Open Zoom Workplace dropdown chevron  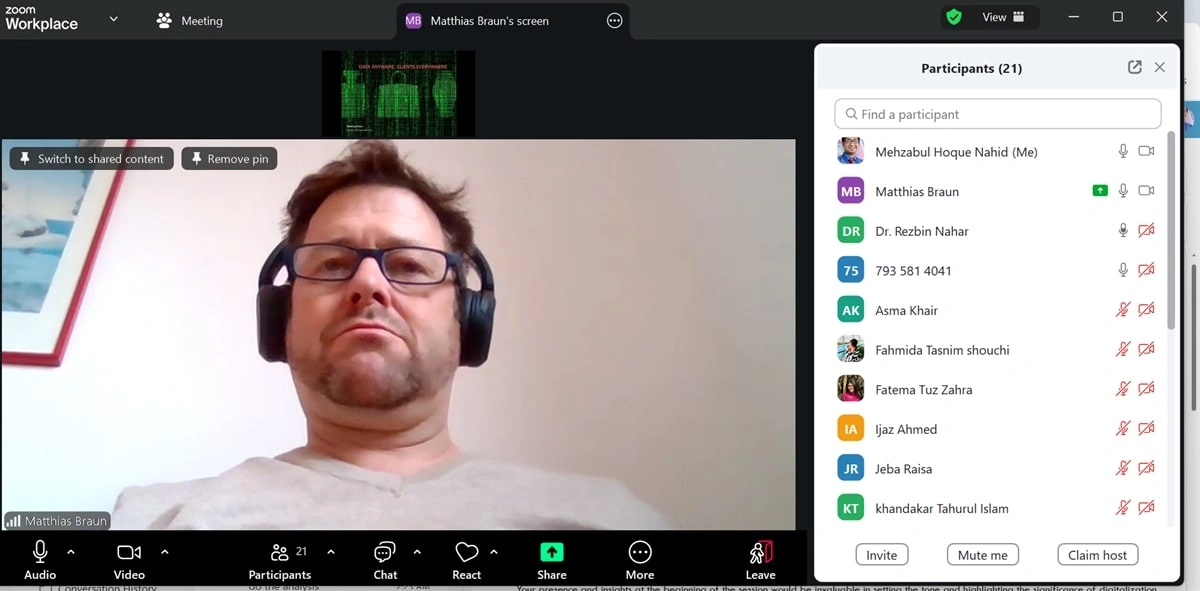point(113,19)
